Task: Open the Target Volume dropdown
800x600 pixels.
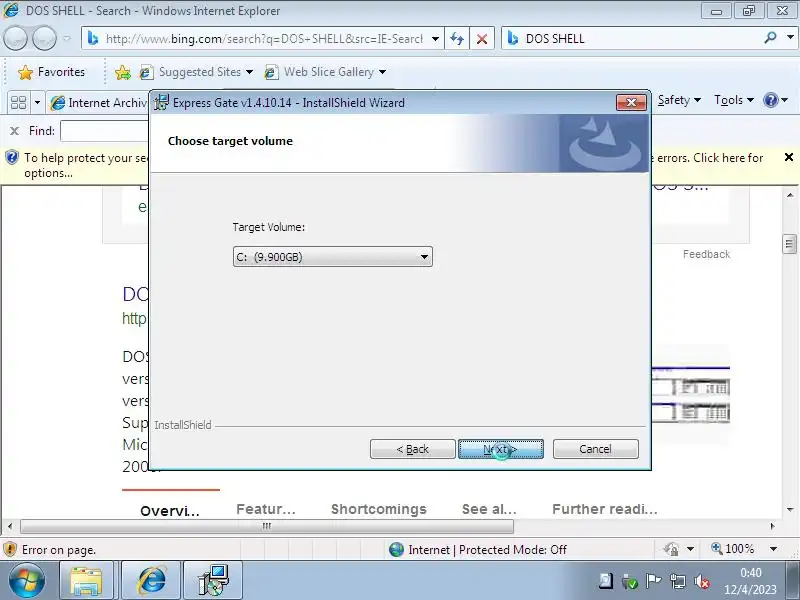Action: 332,257
